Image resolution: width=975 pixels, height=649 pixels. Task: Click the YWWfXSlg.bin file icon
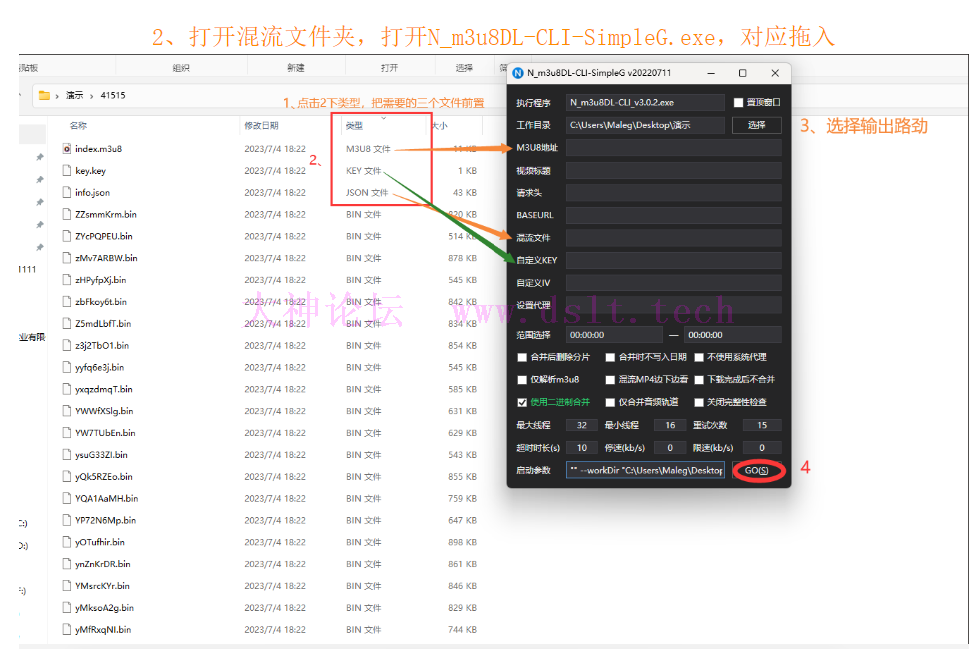pyautogui.click(x=67, y=410)
